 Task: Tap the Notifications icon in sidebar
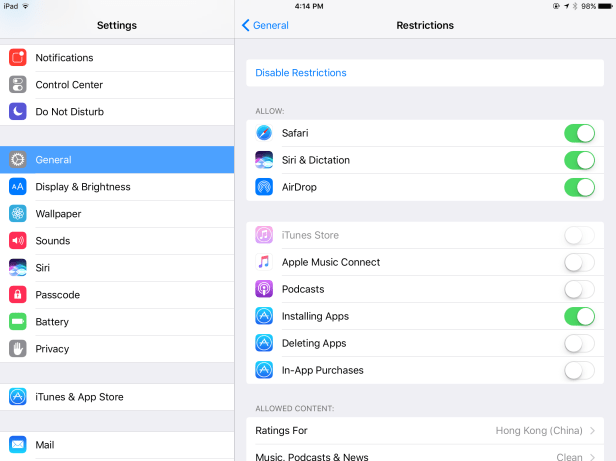click(x=18, y=58)
